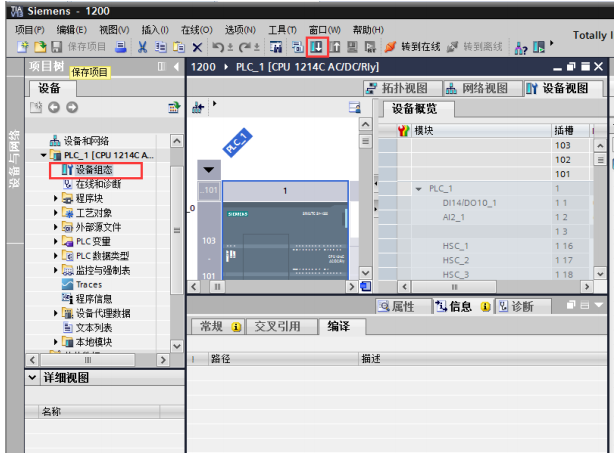Select Traces in project tree
The height and width of the screenshot is (463, 615).
coord(89,284)
